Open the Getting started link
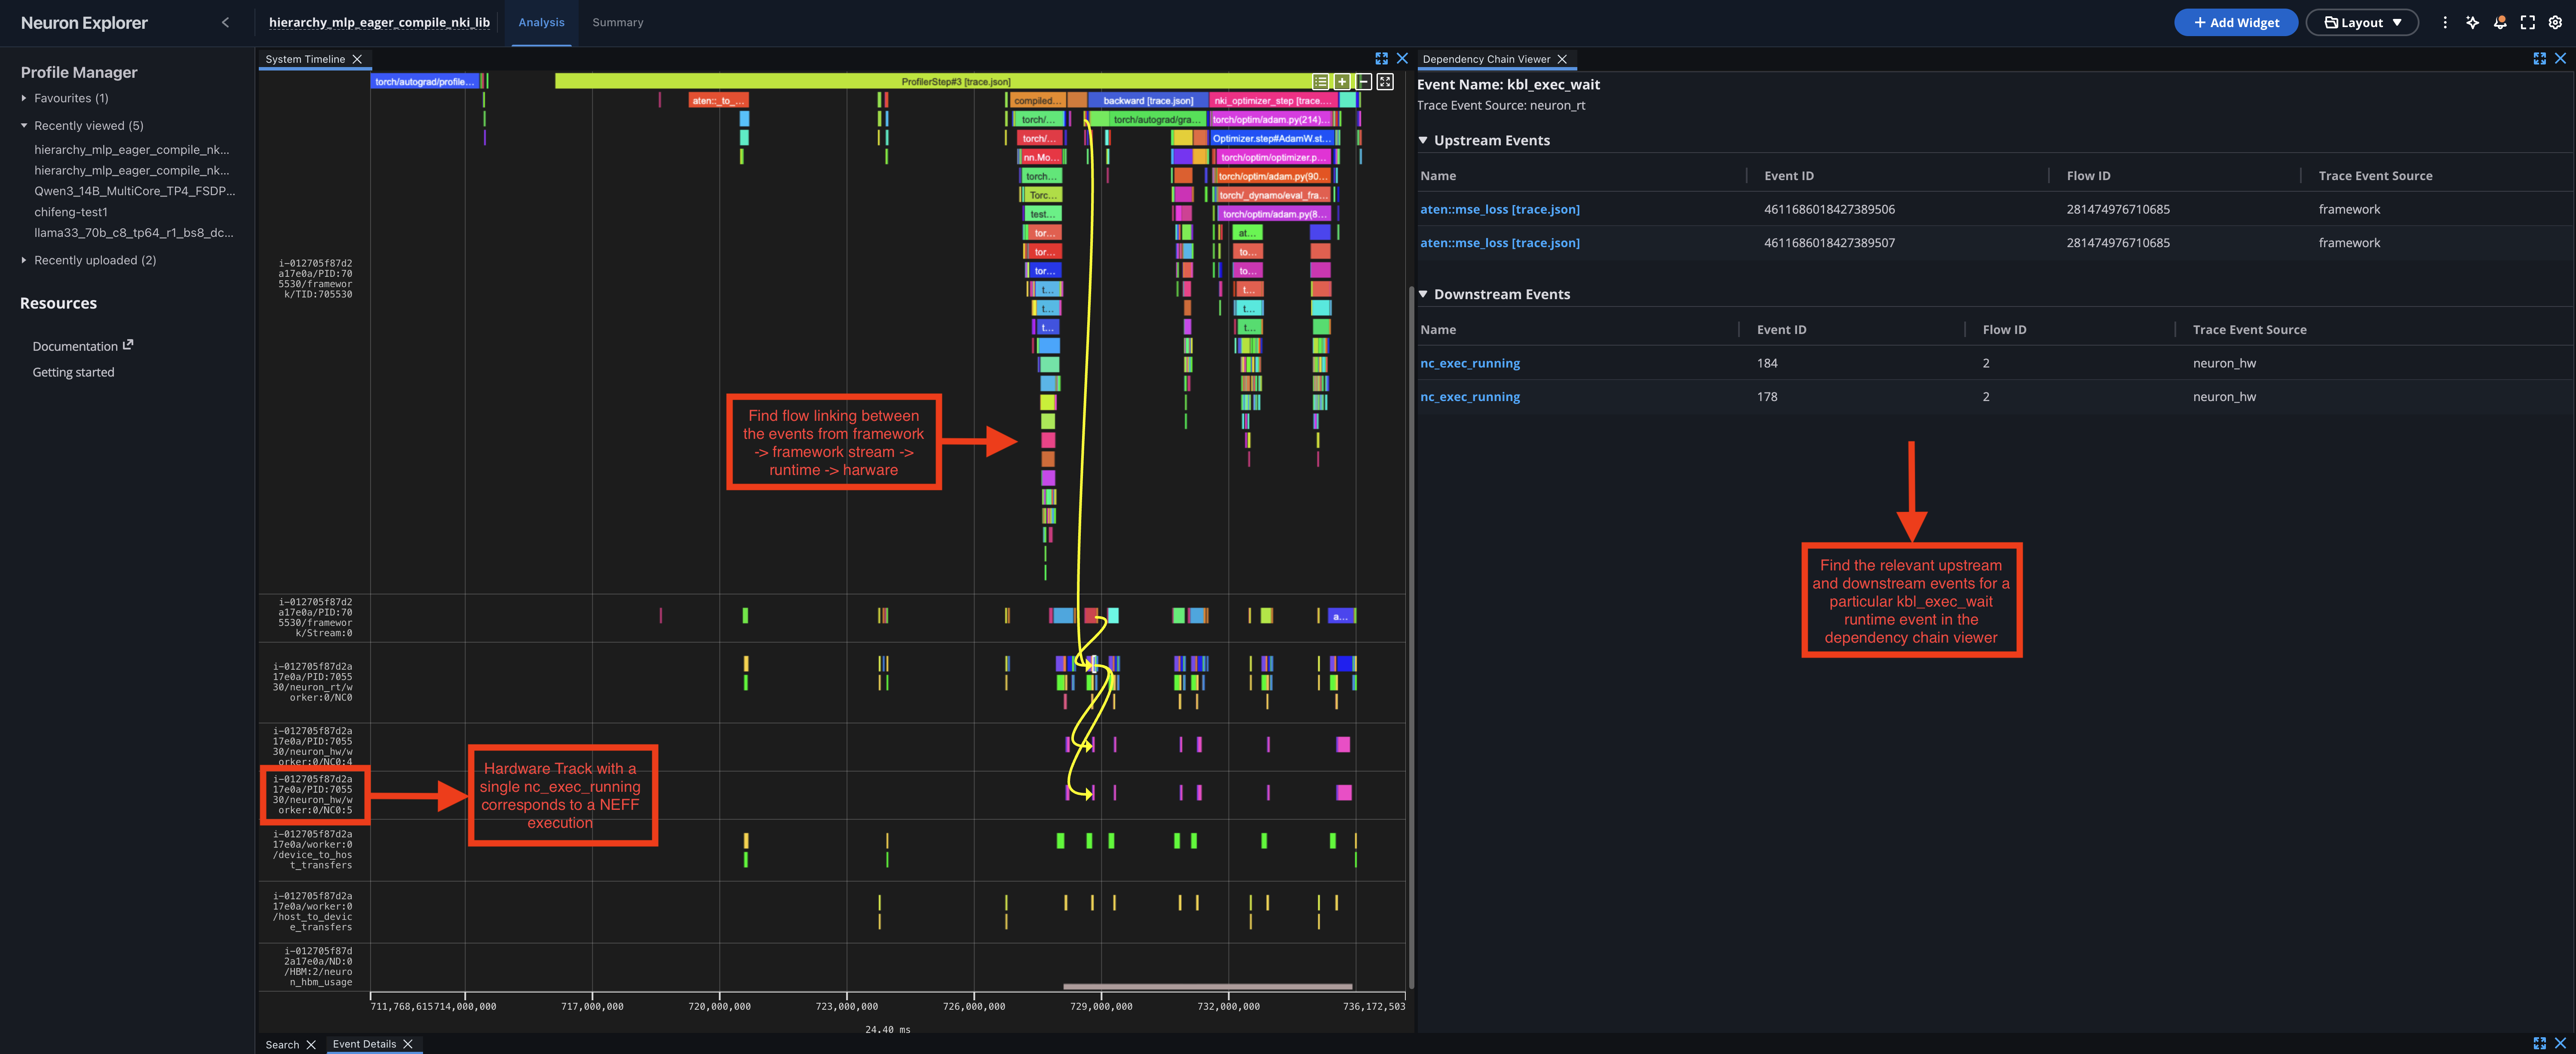Viewport: 2576px width, 1054px height. 73,372
